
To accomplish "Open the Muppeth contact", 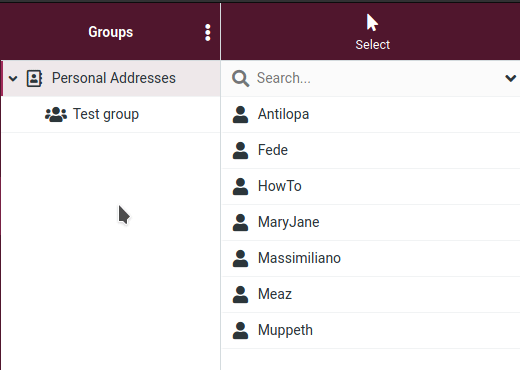I will (371, 330).
